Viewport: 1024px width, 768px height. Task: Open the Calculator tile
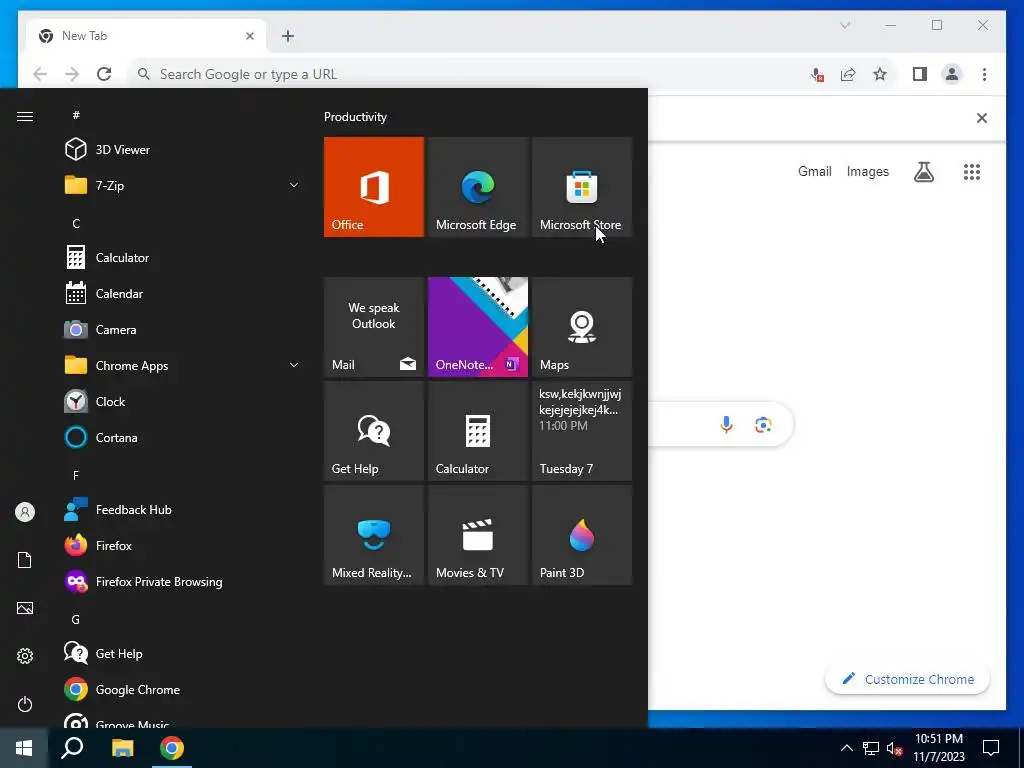[478, 431]
